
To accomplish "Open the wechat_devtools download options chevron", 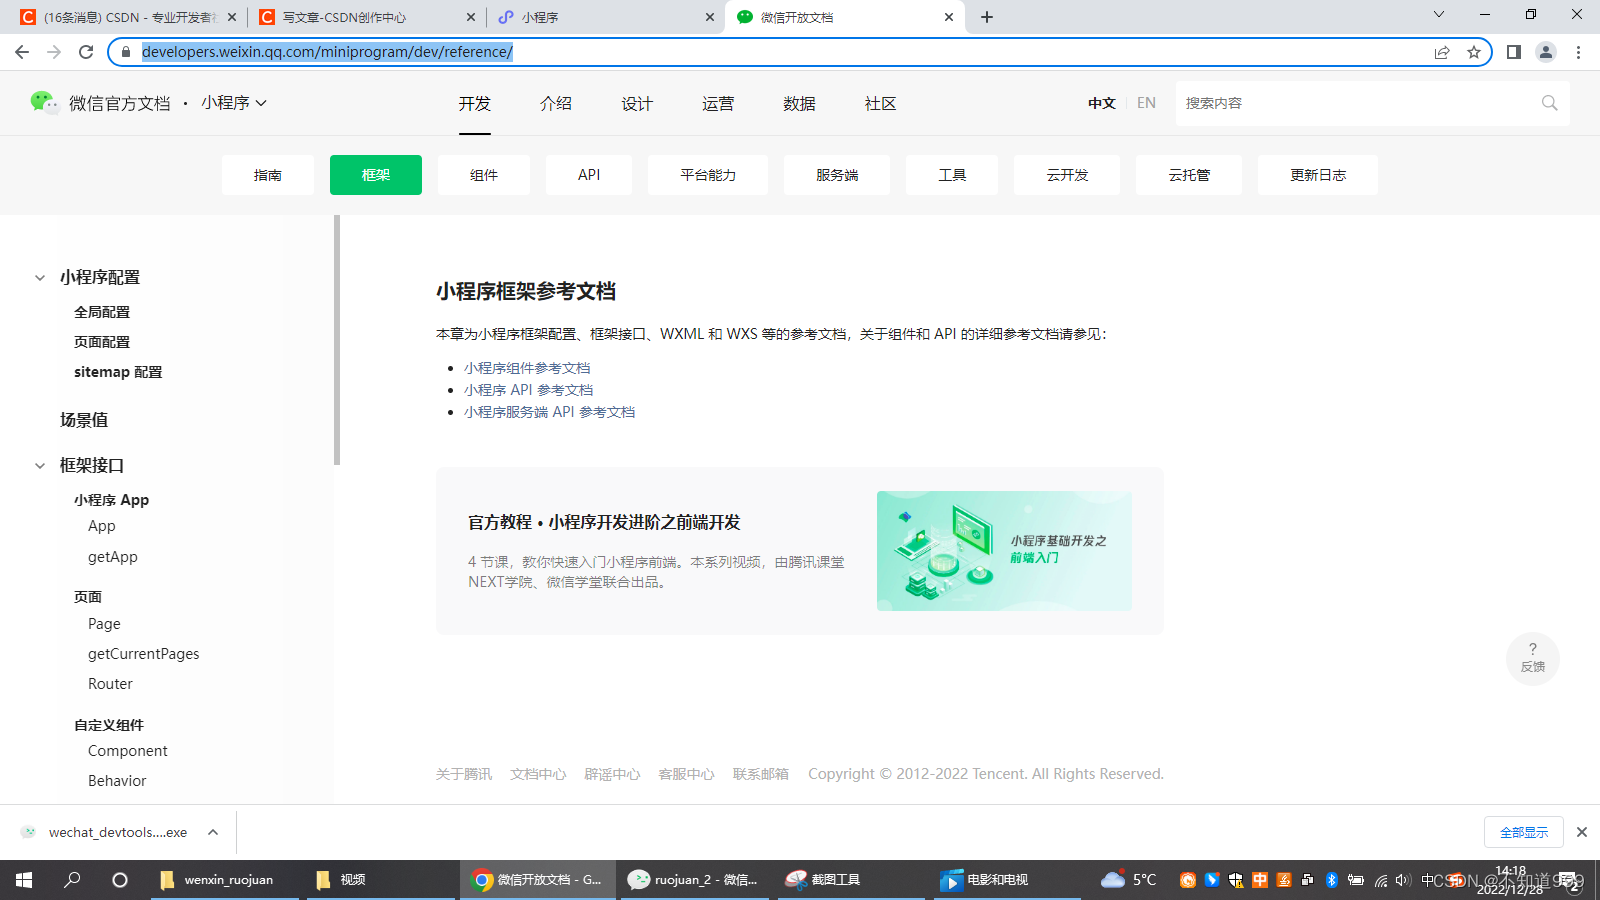I will [213, 832].
